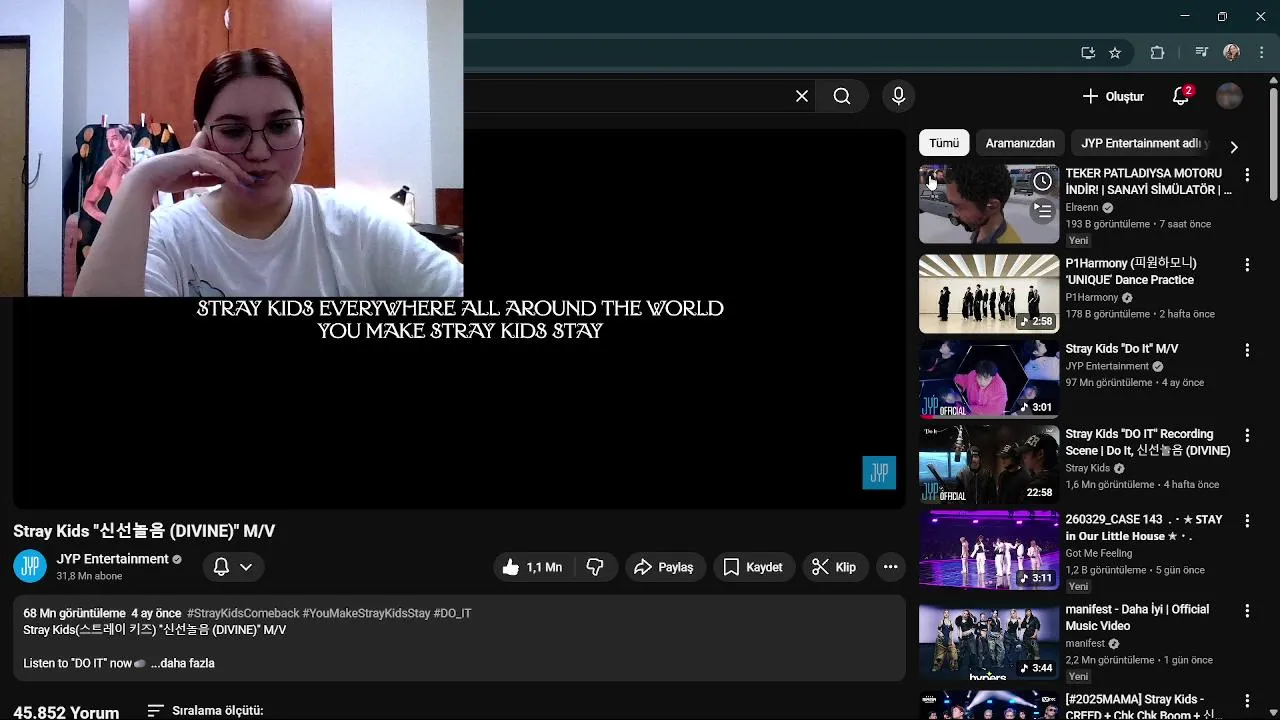Add the Elraenn video to queue

[1043, 211]
